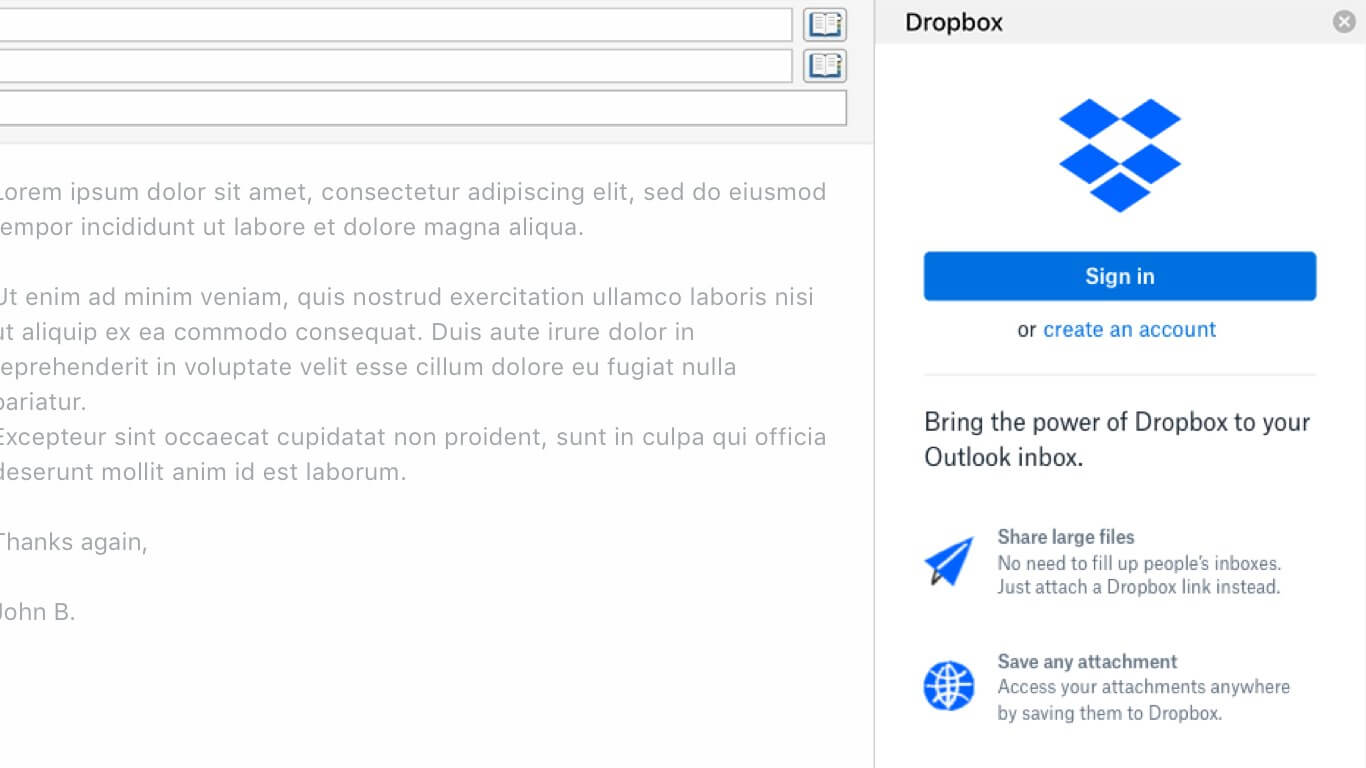This screenshot has height=768, width=1366.
Task: Follow the create an account link
Action: point(1129,330)
